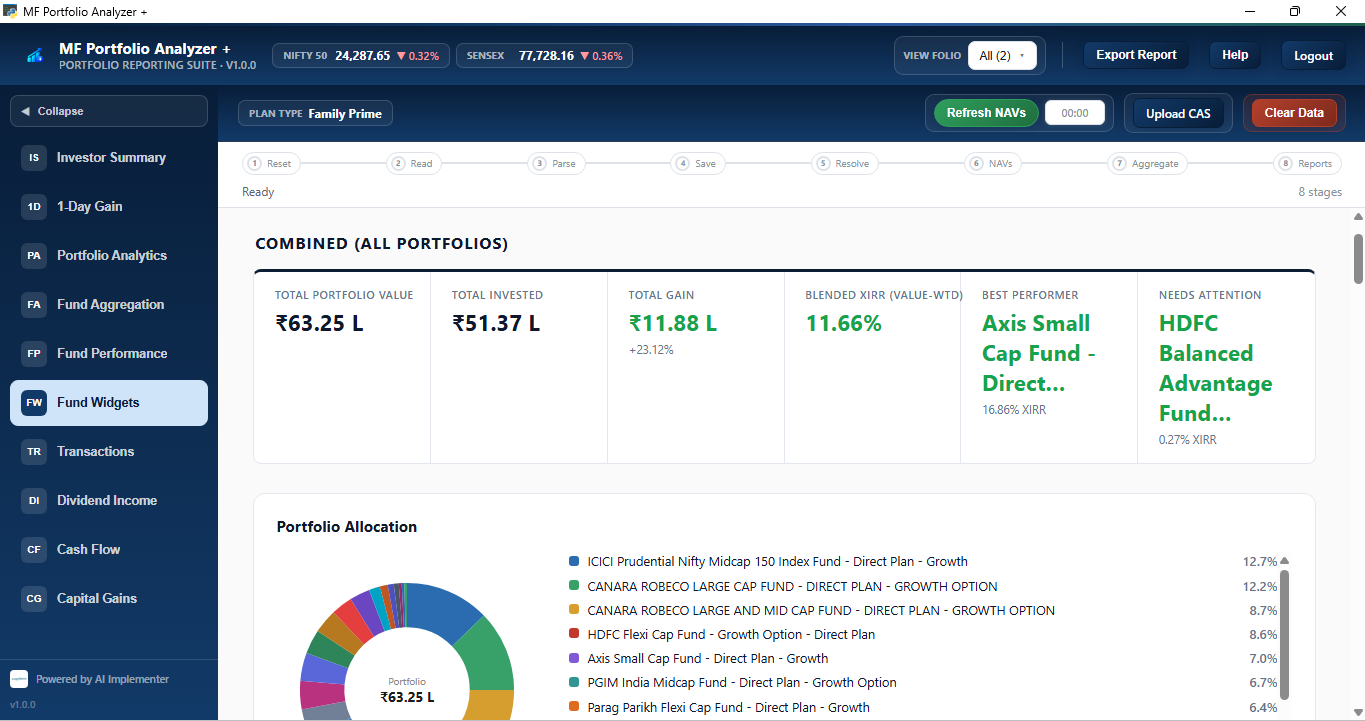
Task: Click the NIFTY 50 index ticker
Action: [x=361, y=56]
